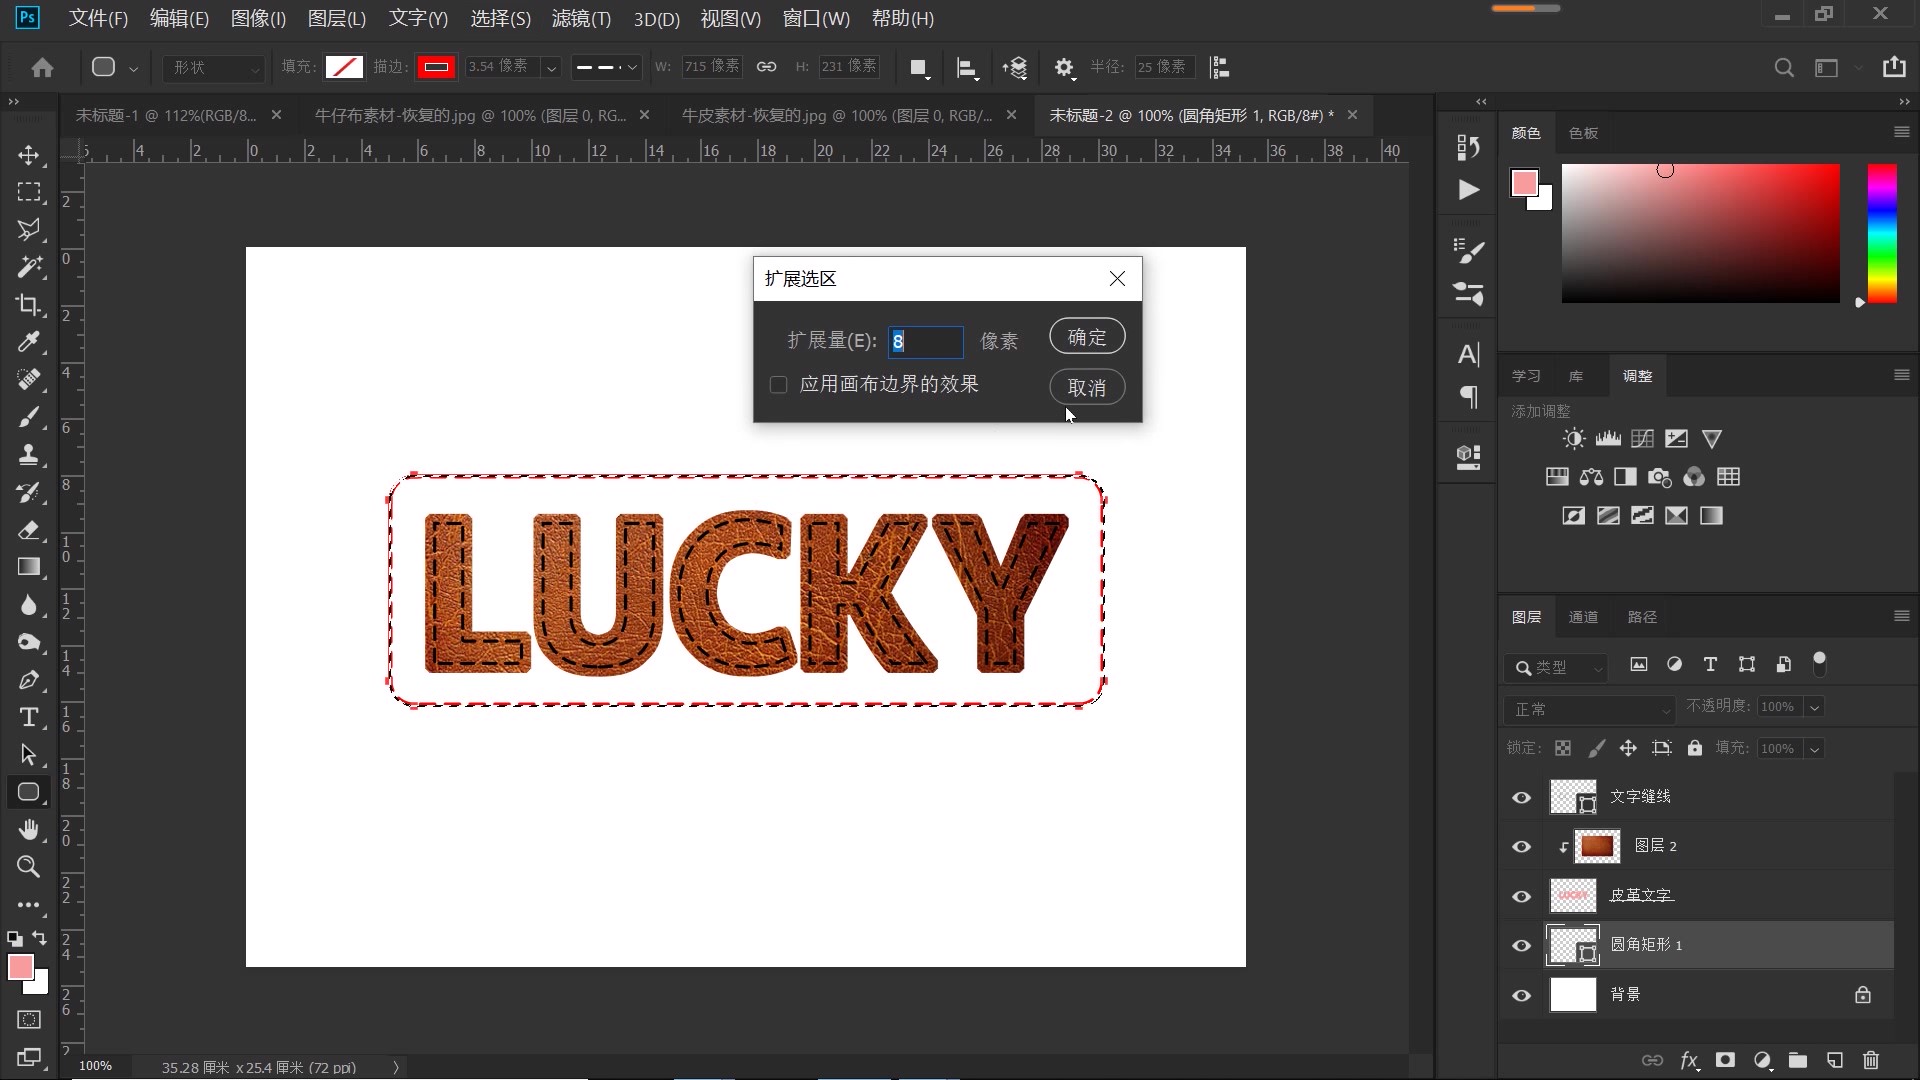Expand the layer opacity 100% dropdown arrow
This screenshot has height=1080, width=1920.
(1814, 707)
